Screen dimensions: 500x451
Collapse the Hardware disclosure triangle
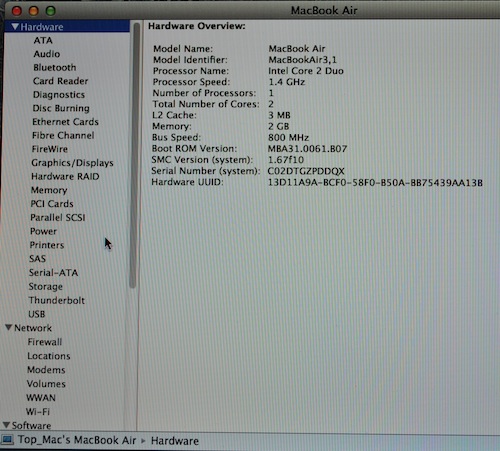click(15, 27)
